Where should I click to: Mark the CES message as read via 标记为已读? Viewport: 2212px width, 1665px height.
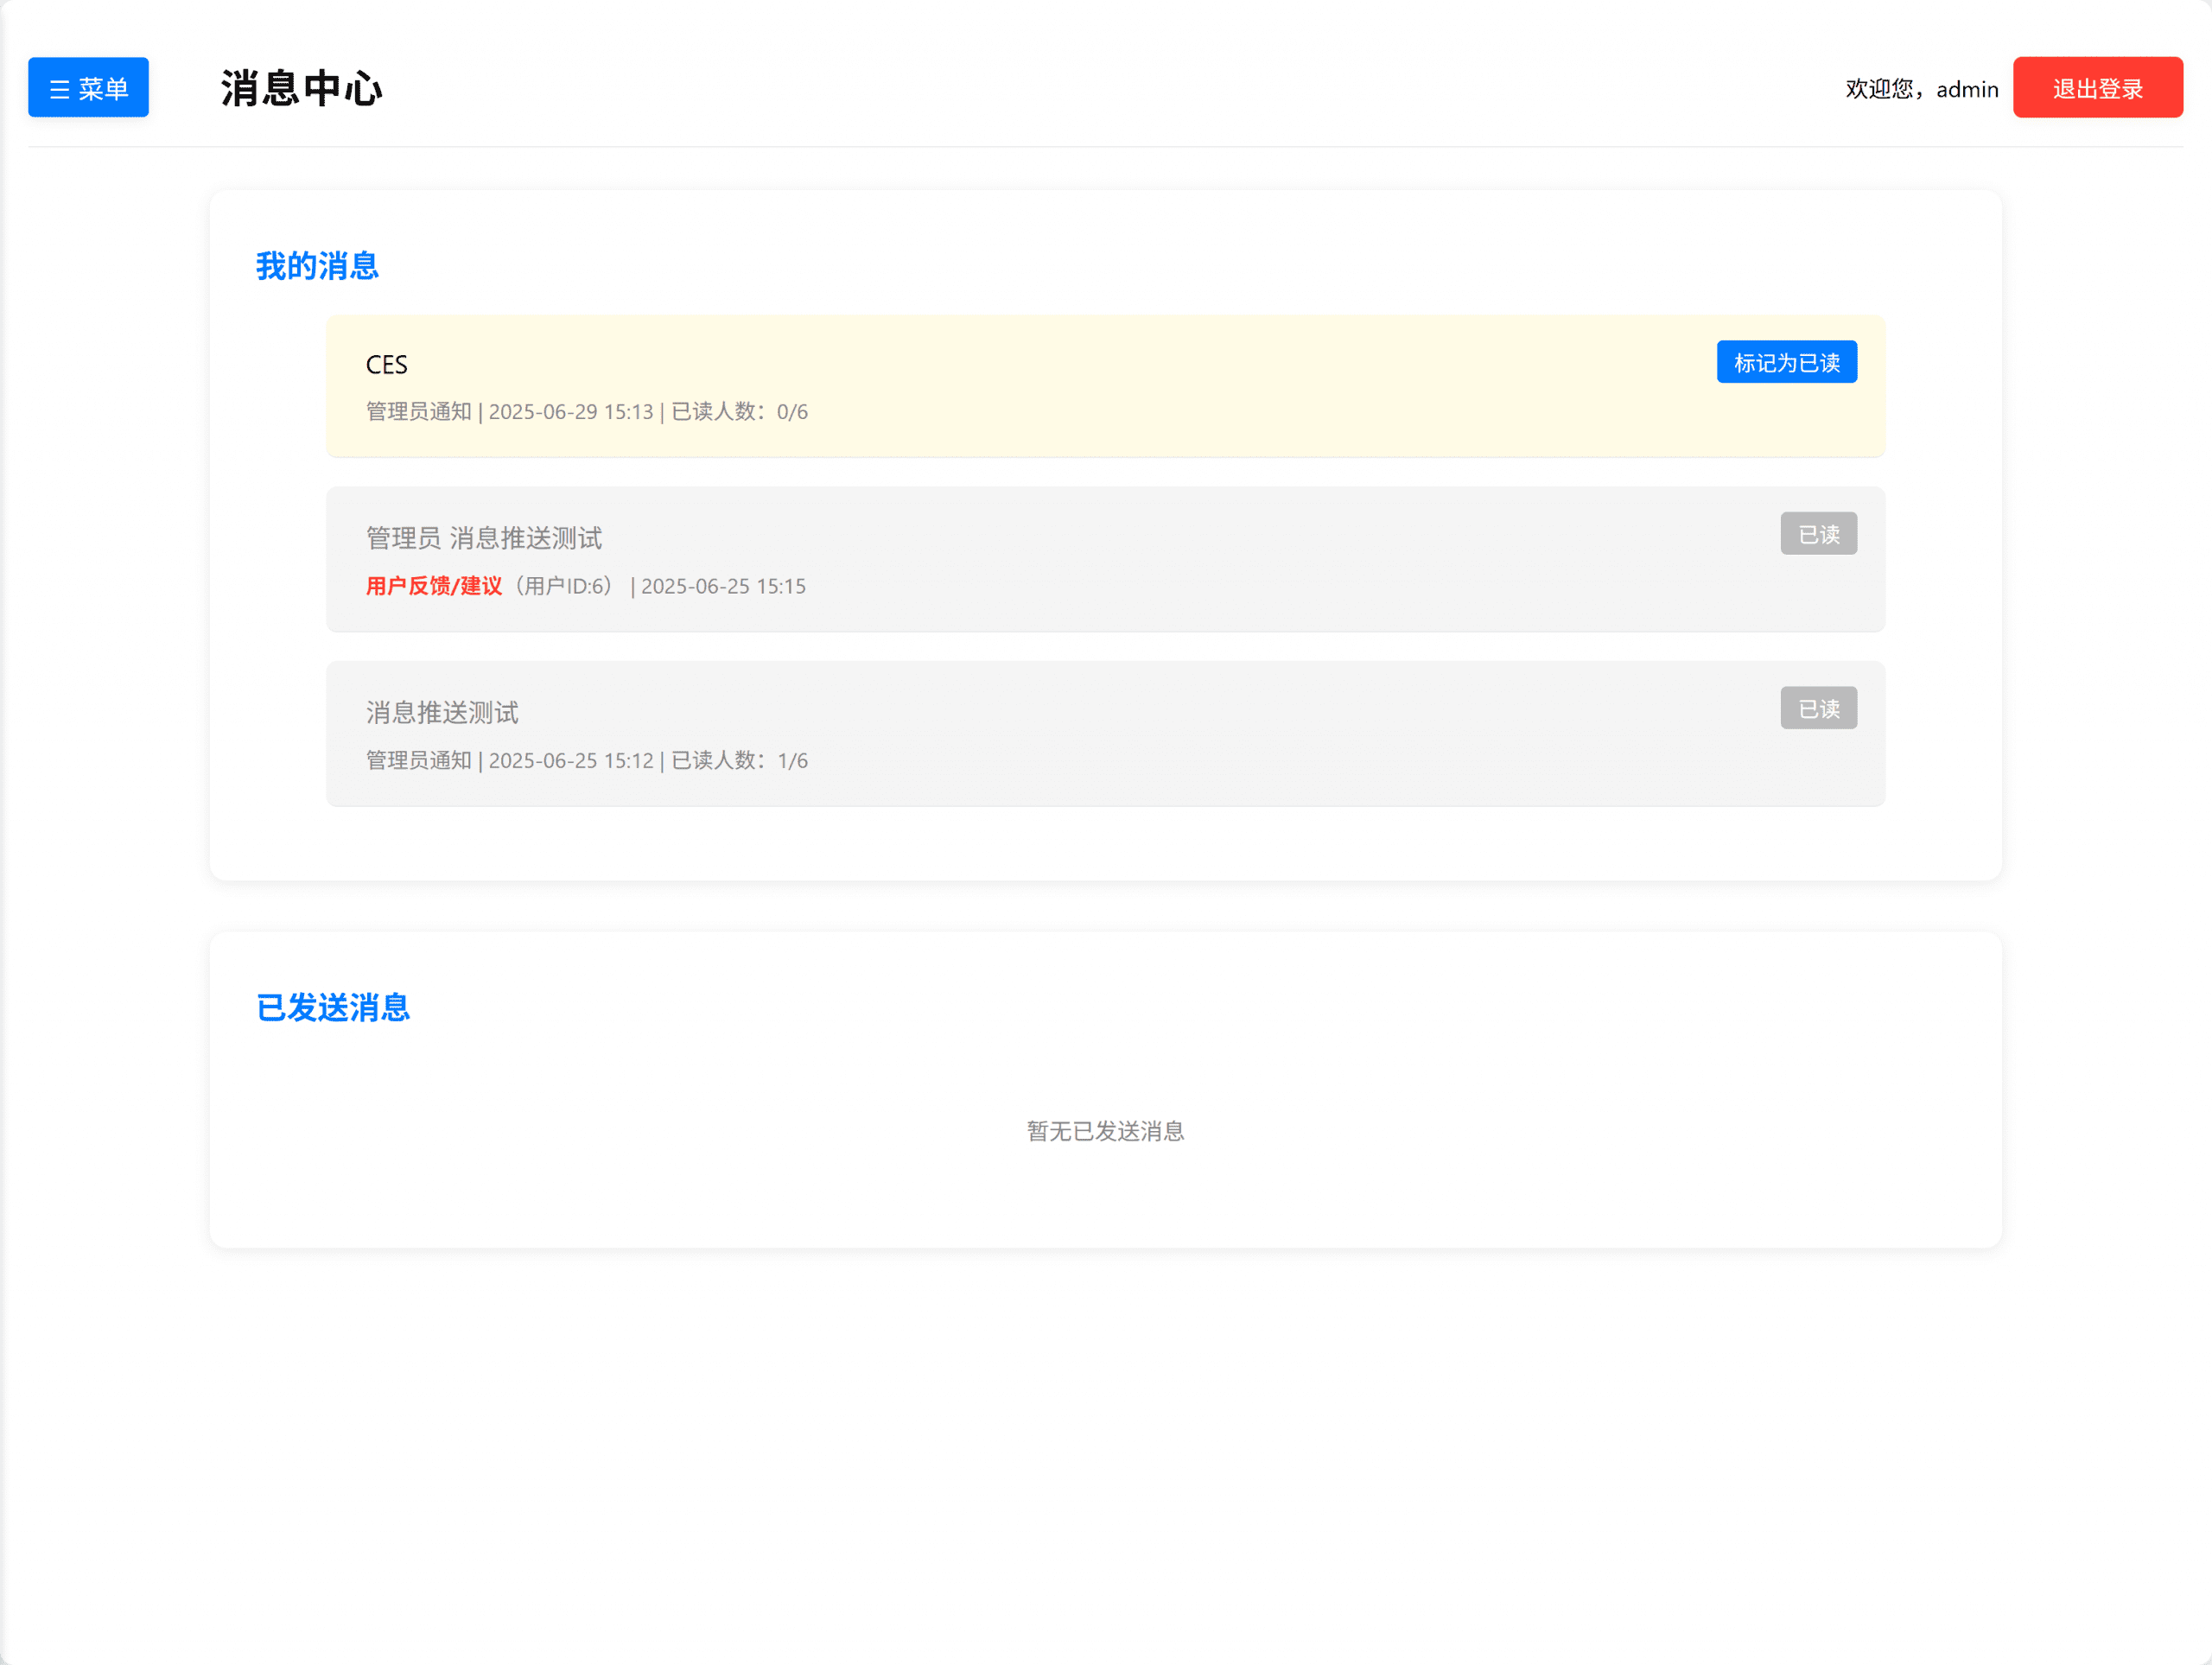click(x=1786, y=362)
